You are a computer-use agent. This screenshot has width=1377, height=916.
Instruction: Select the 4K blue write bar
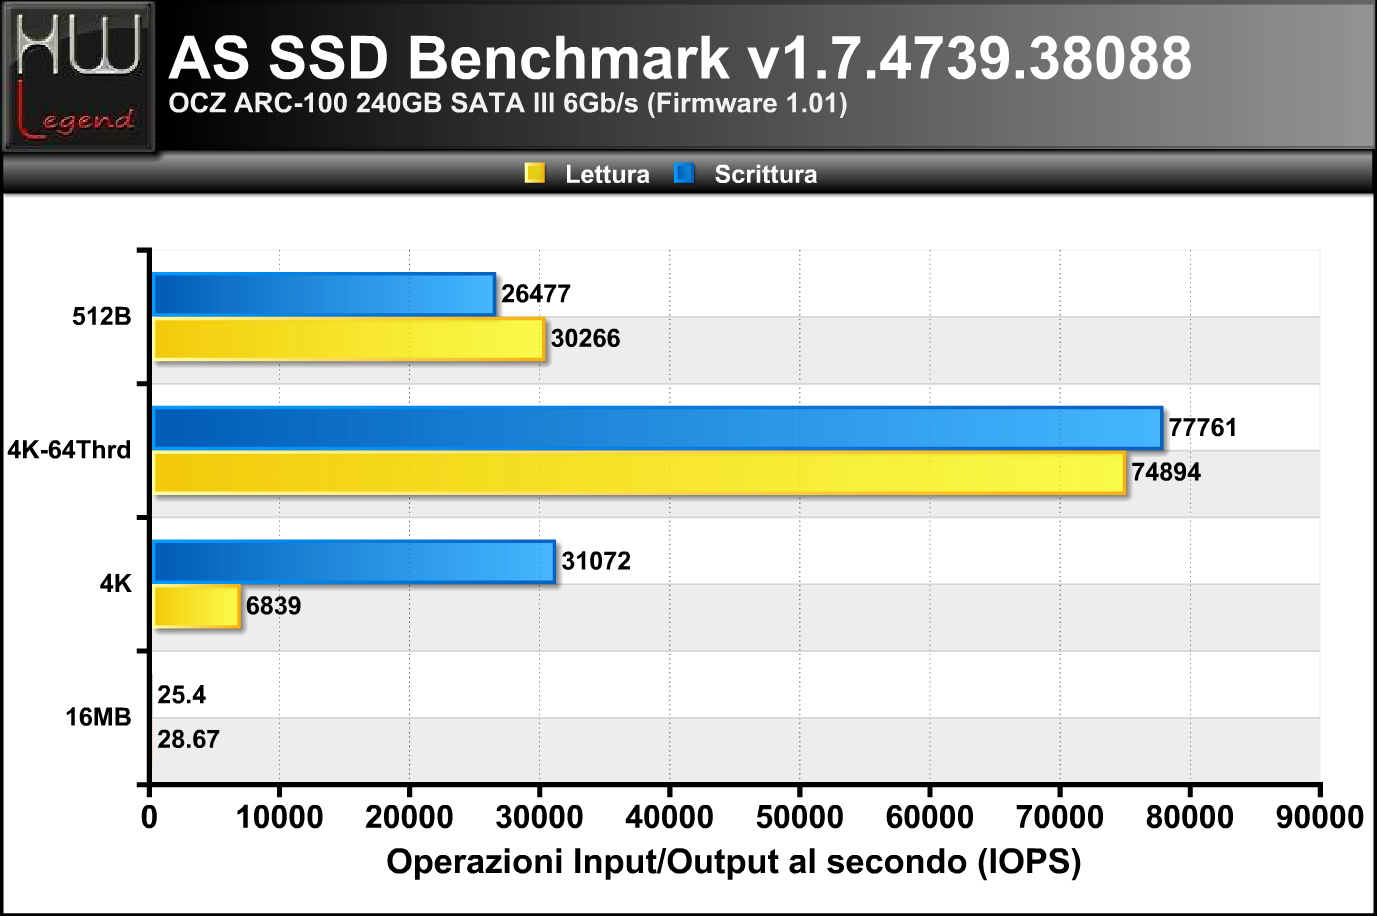click(x=354, y=561)
